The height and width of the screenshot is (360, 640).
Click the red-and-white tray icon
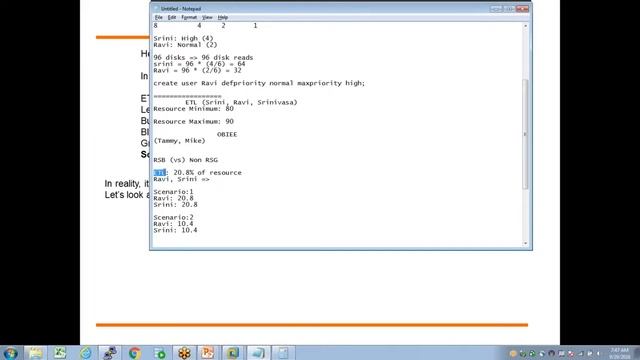(x=571, y=353)
